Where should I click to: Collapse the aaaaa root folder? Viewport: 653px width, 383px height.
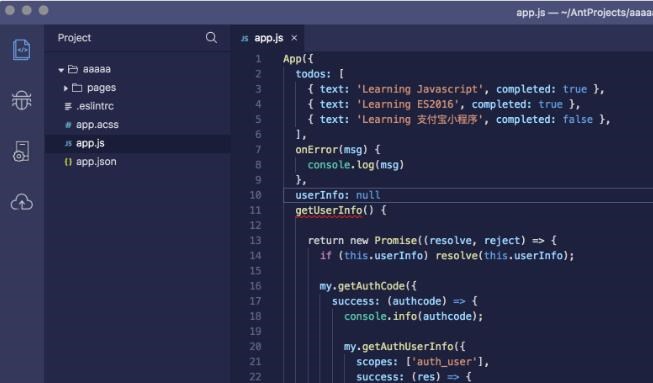61,70
